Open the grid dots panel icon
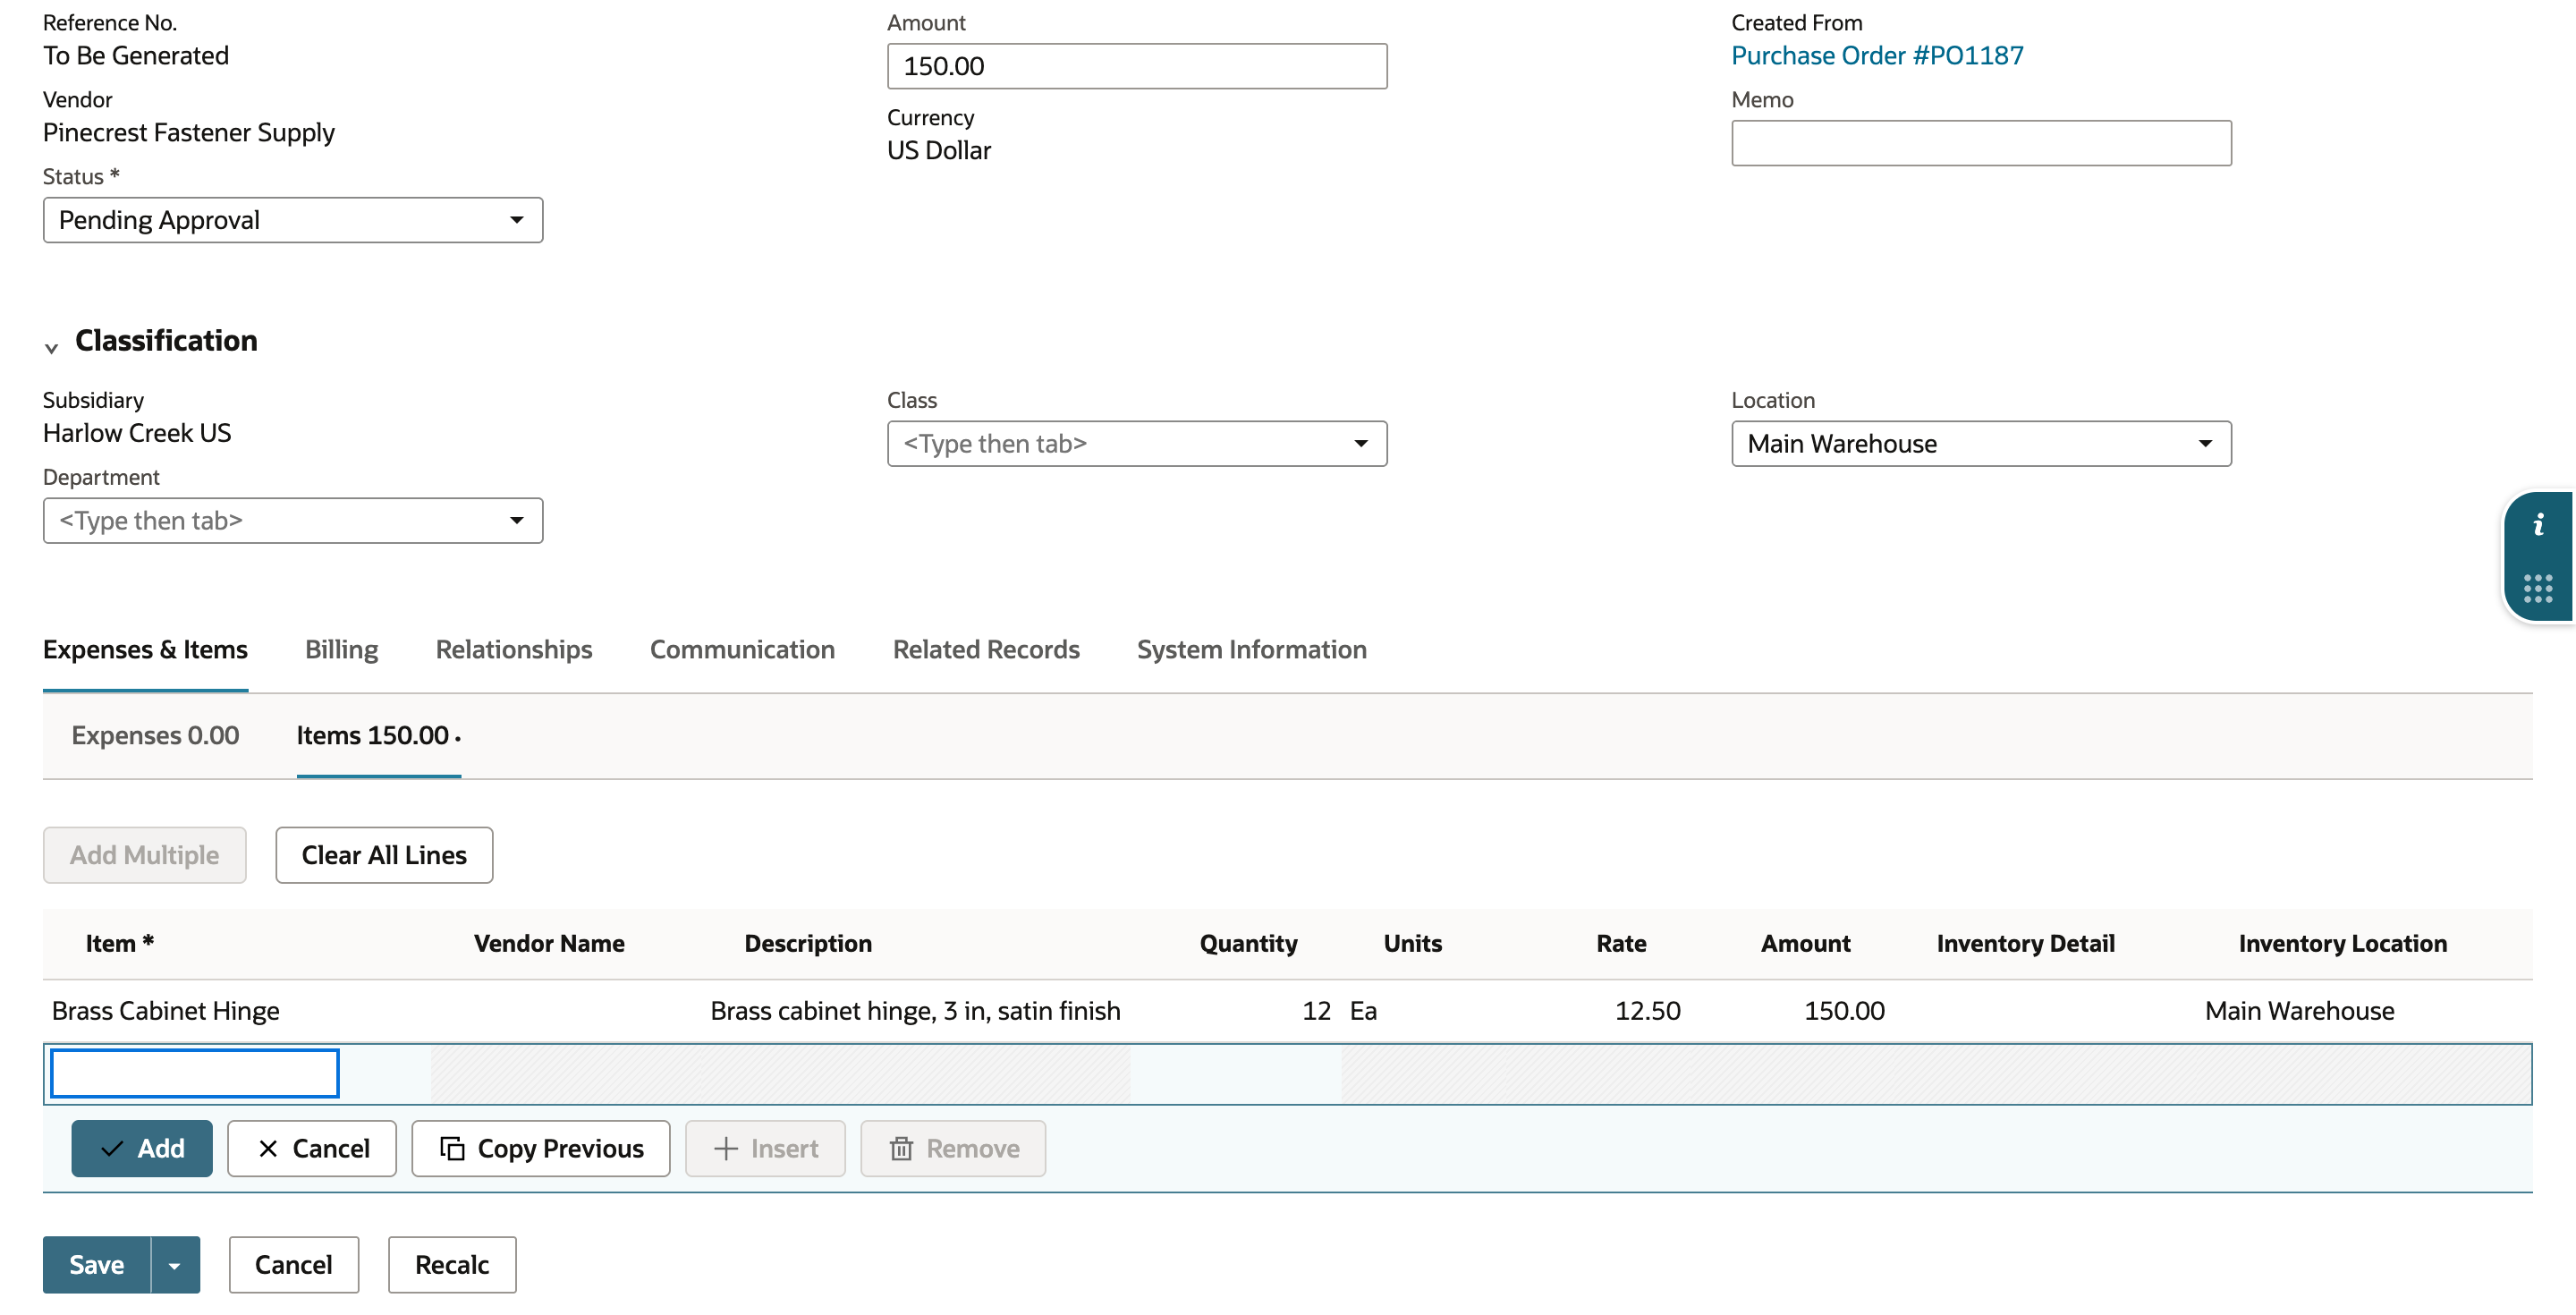This screenshot has height=1315, width=2576. click(x=2538, y=588)
